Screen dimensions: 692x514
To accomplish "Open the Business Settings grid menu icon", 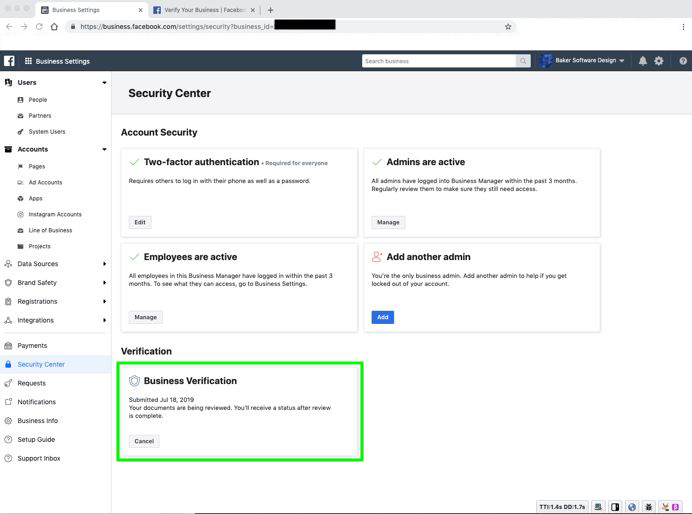I will click(28, 61).
